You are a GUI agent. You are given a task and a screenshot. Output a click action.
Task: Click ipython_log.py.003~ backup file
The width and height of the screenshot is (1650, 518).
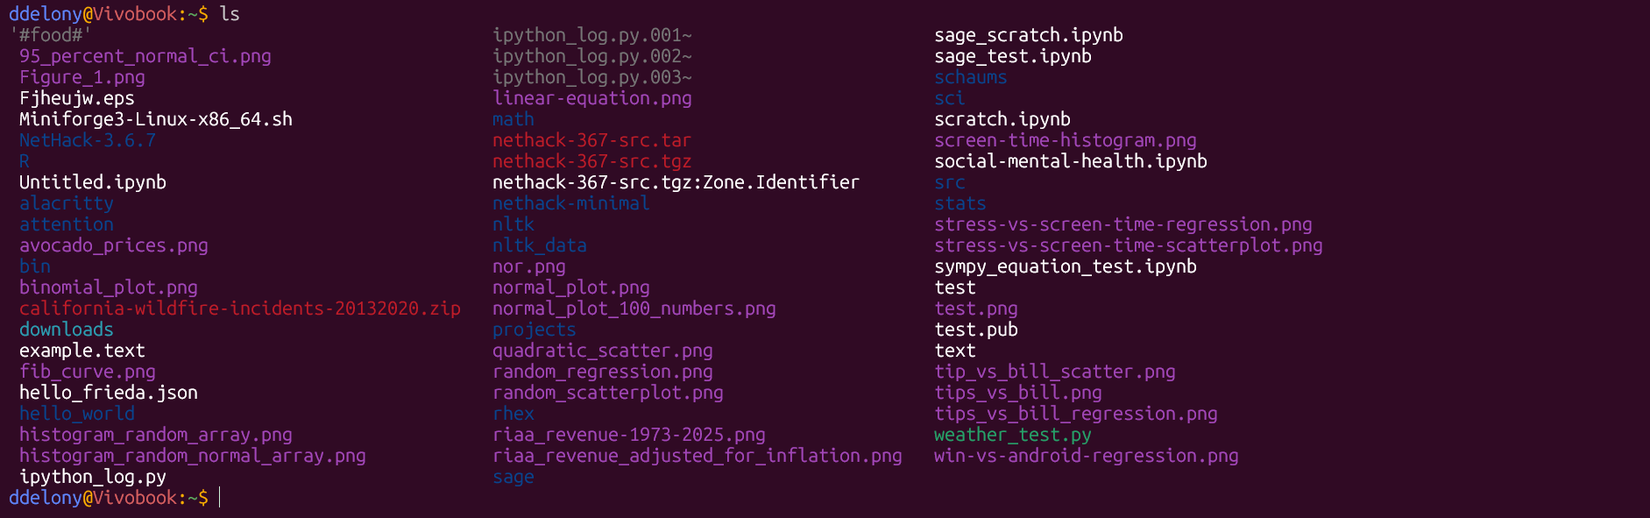point(592,77)
